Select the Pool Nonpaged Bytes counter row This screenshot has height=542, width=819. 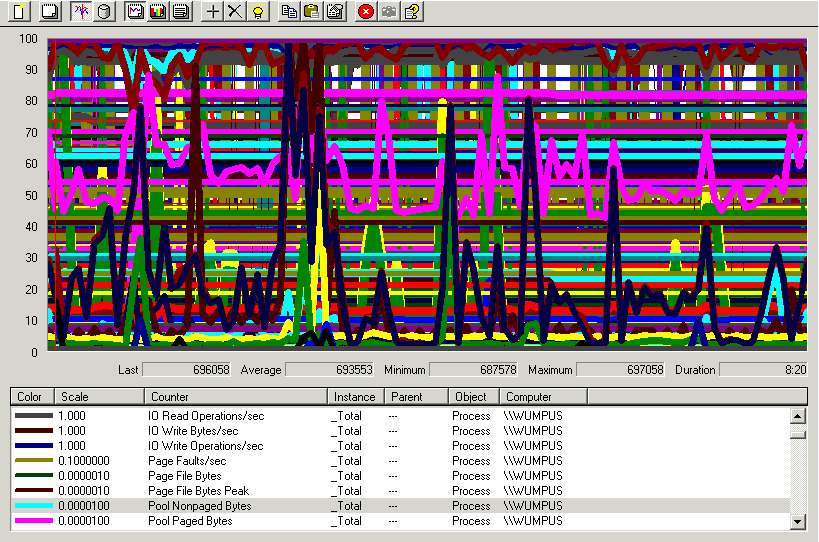[x=400, y=505]
